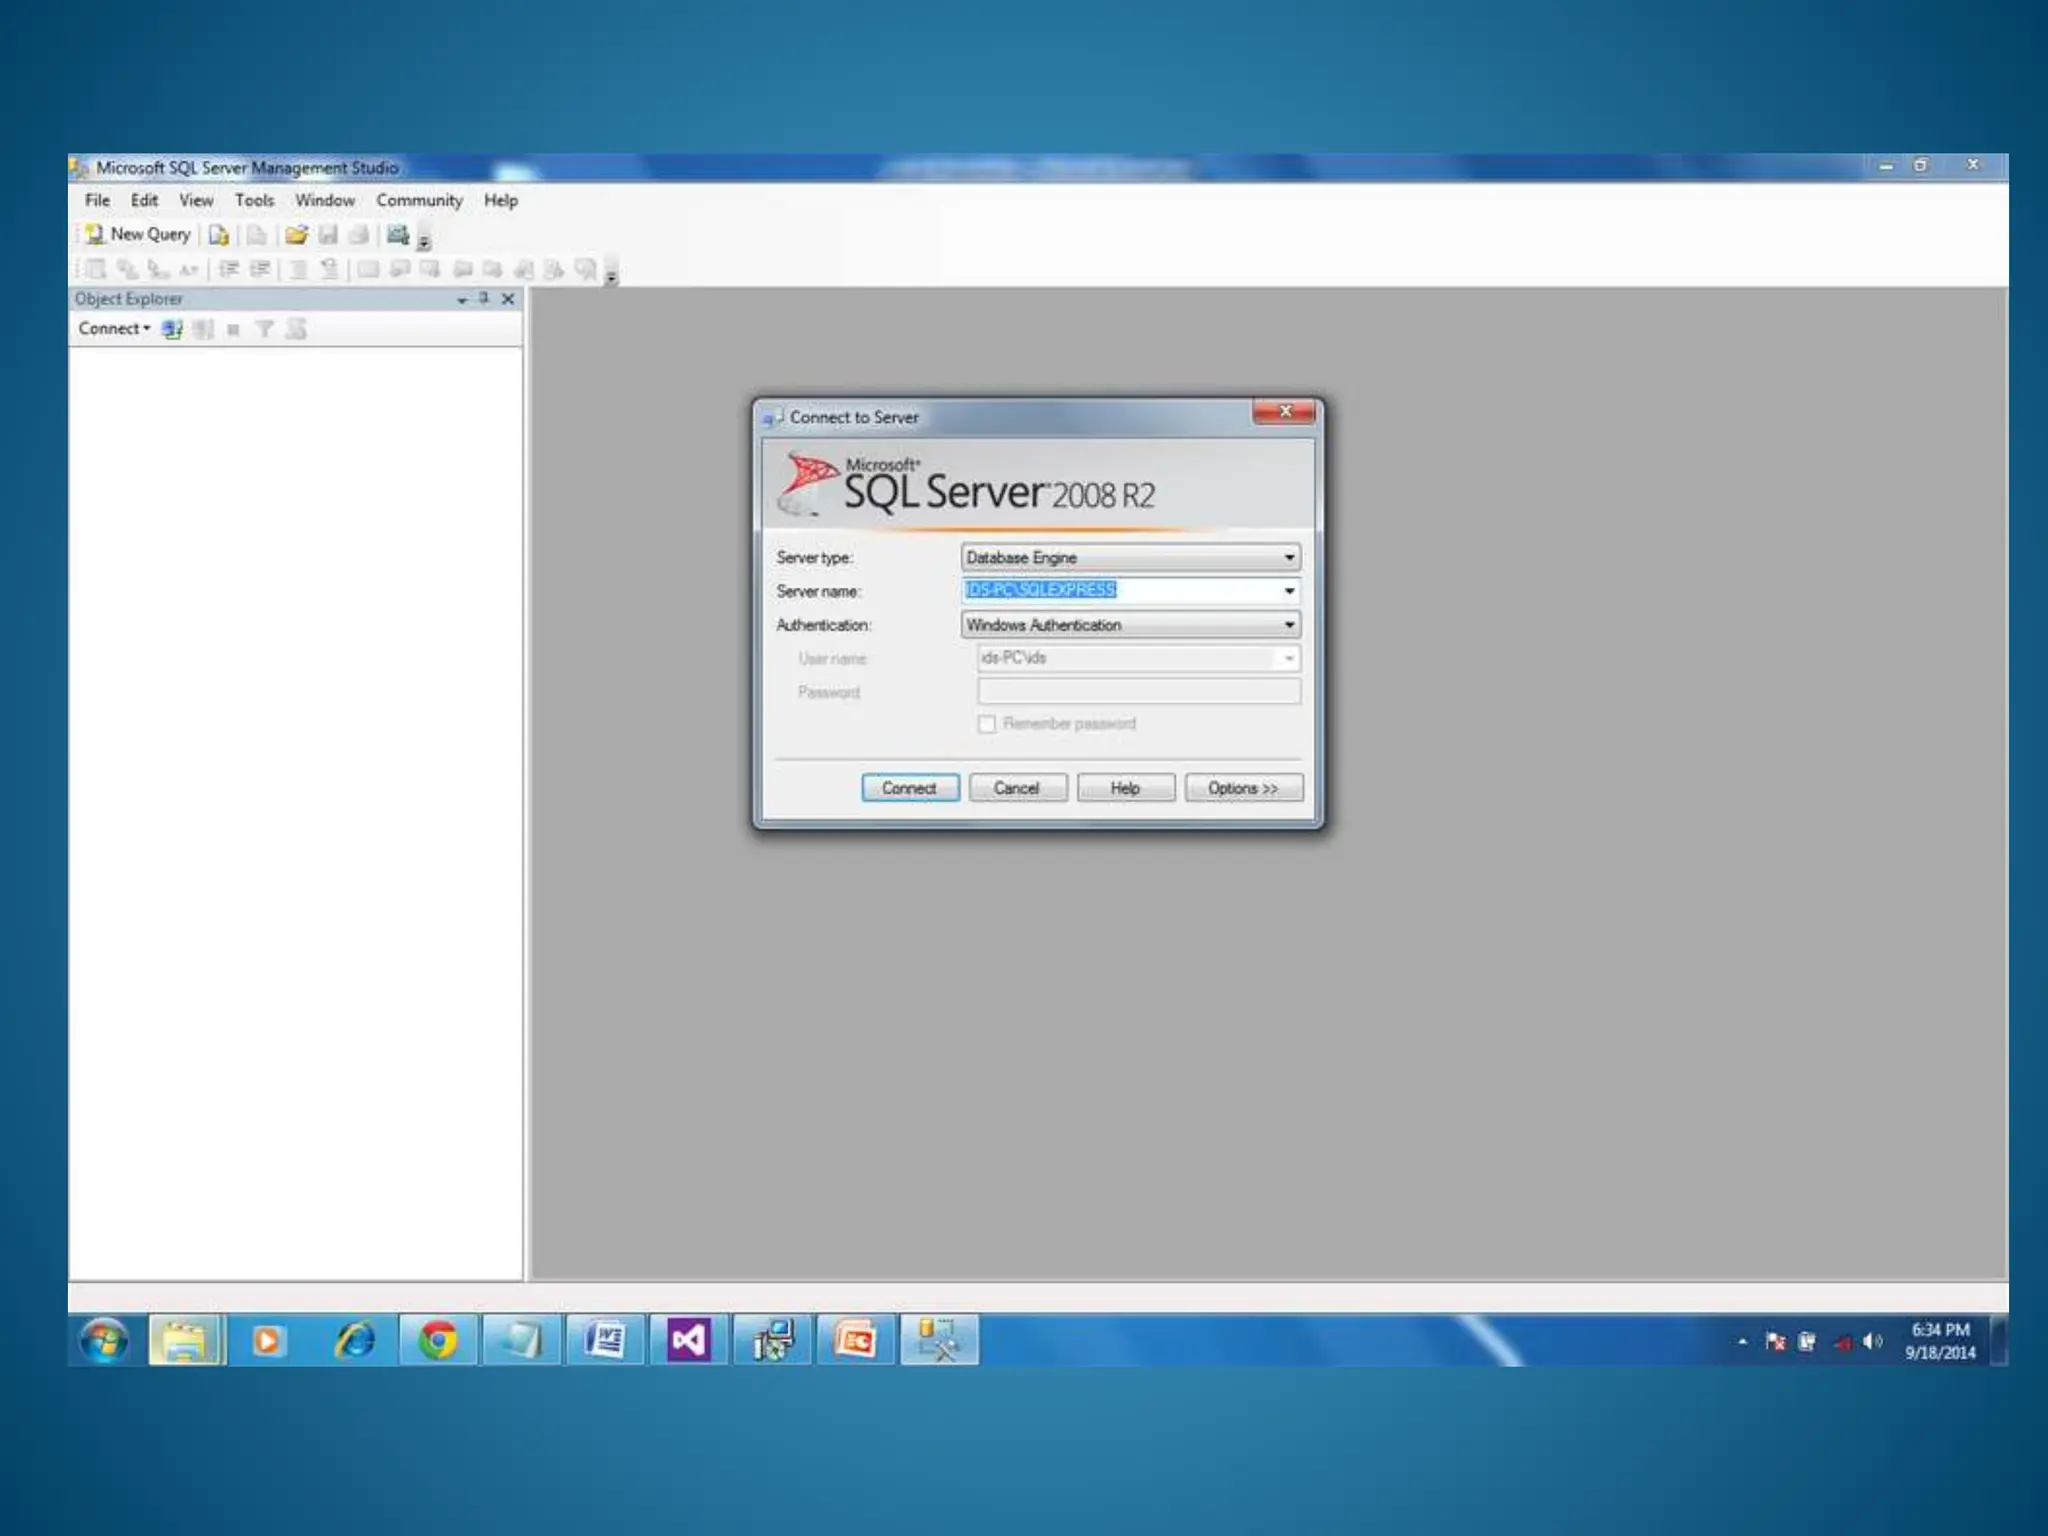Click the Open File folder icon

pyautogui.click(x=296, y=236)
